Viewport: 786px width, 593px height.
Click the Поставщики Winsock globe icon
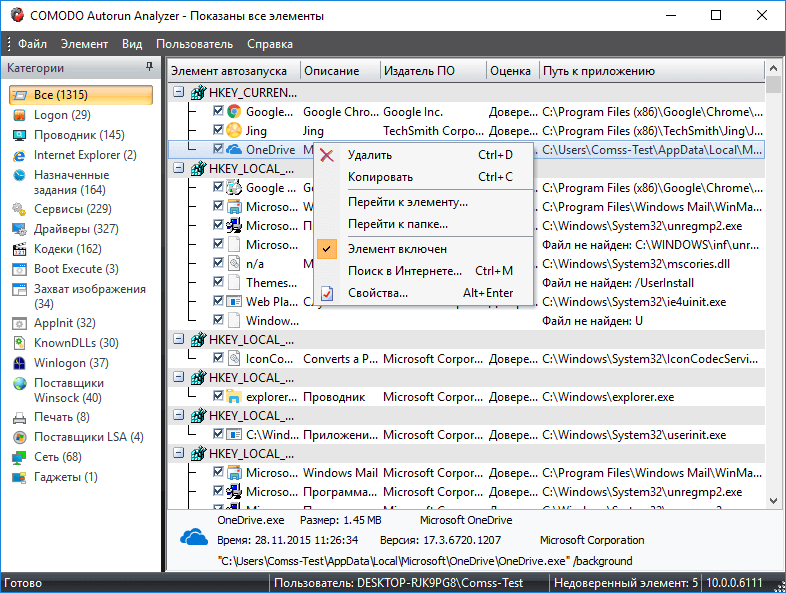(x=20, y=383)
